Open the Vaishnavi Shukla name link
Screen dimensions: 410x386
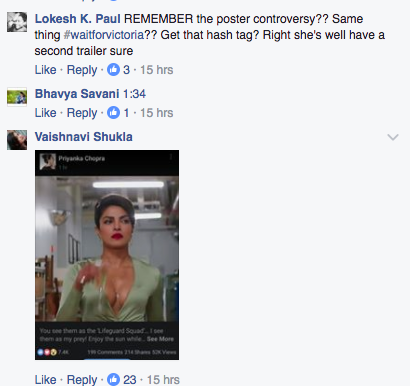point(84,137)
